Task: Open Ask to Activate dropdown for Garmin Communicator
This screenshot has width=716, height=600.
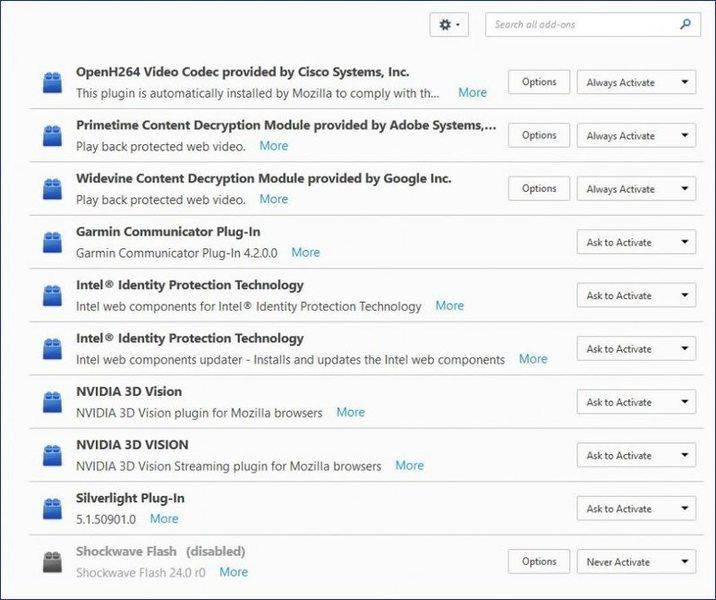Action: coord(636,242)
